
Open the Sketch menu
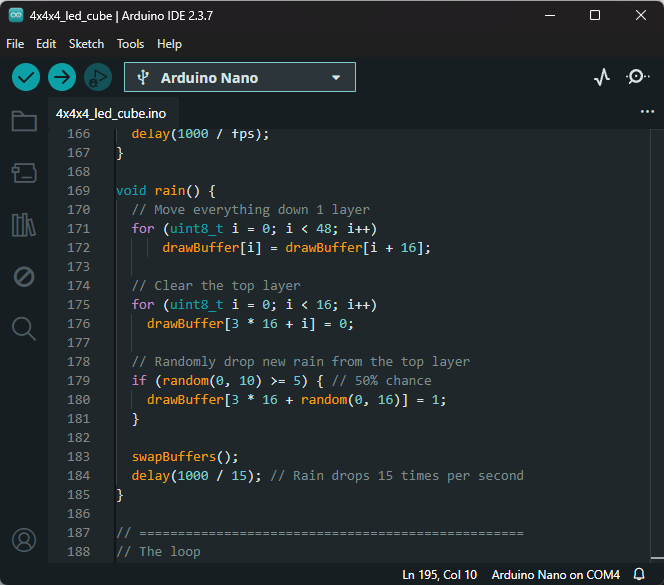pos(86,44)
